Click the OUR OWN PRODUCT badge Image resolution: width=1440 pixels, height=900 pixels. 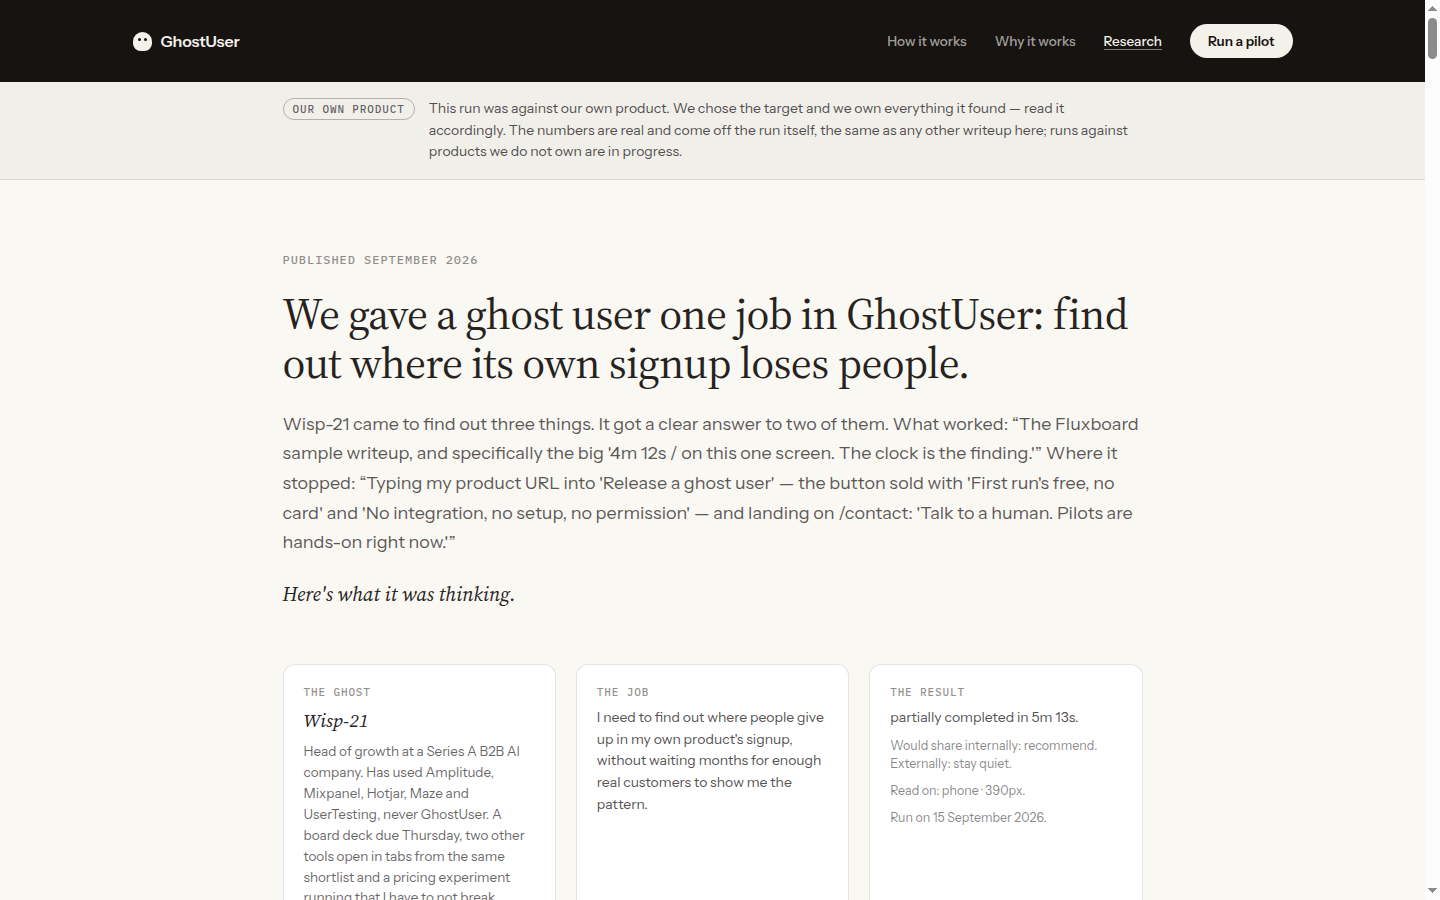click(x=348, y=109)
